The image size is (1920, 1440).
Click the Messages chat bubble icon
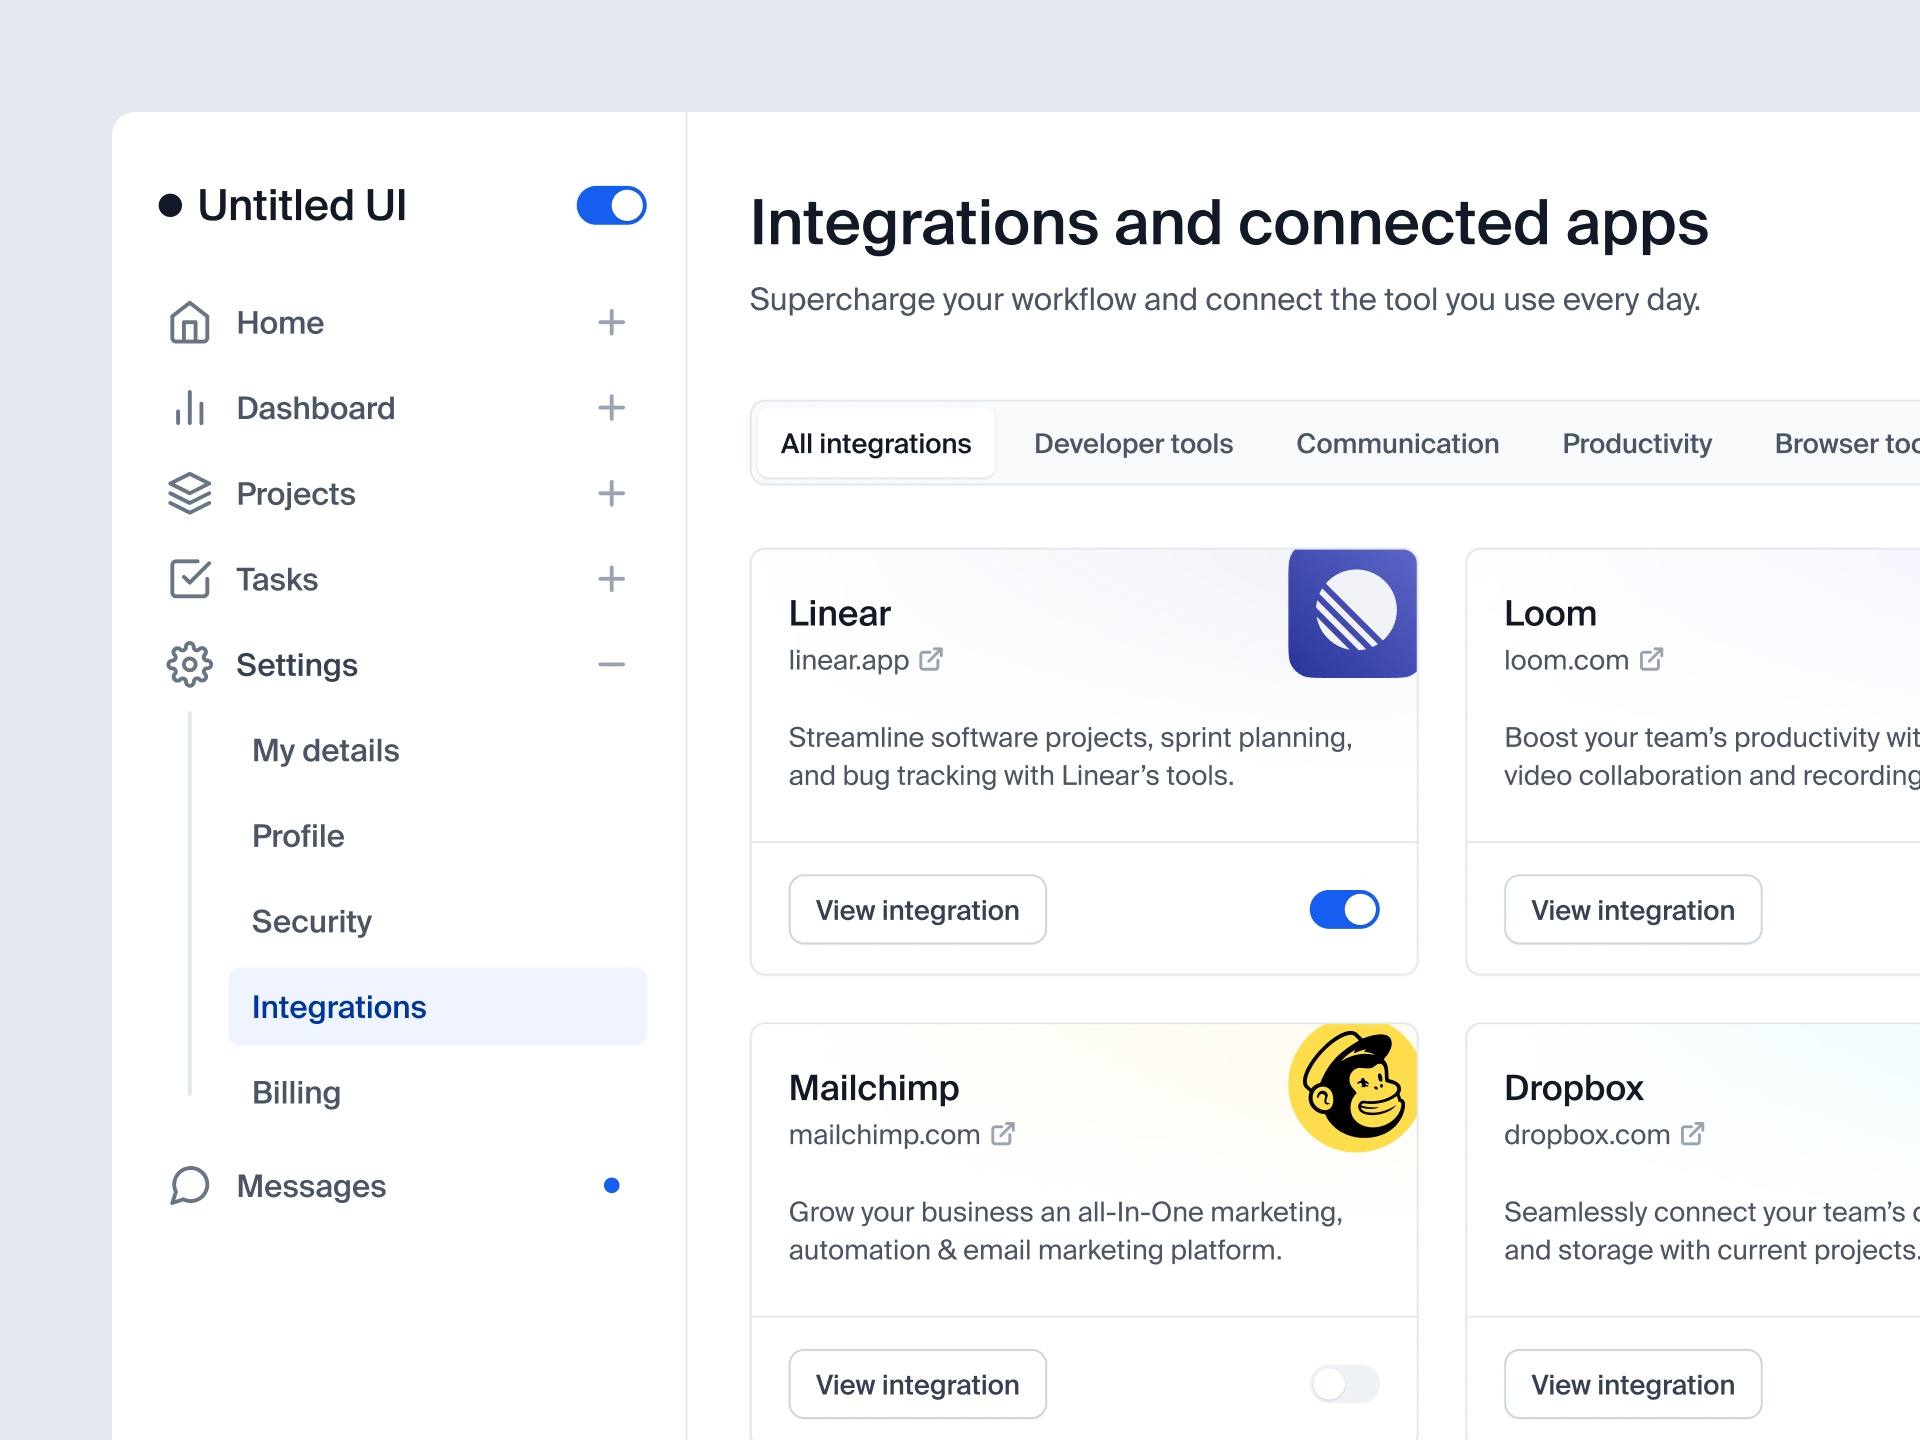click(190, 1186)
